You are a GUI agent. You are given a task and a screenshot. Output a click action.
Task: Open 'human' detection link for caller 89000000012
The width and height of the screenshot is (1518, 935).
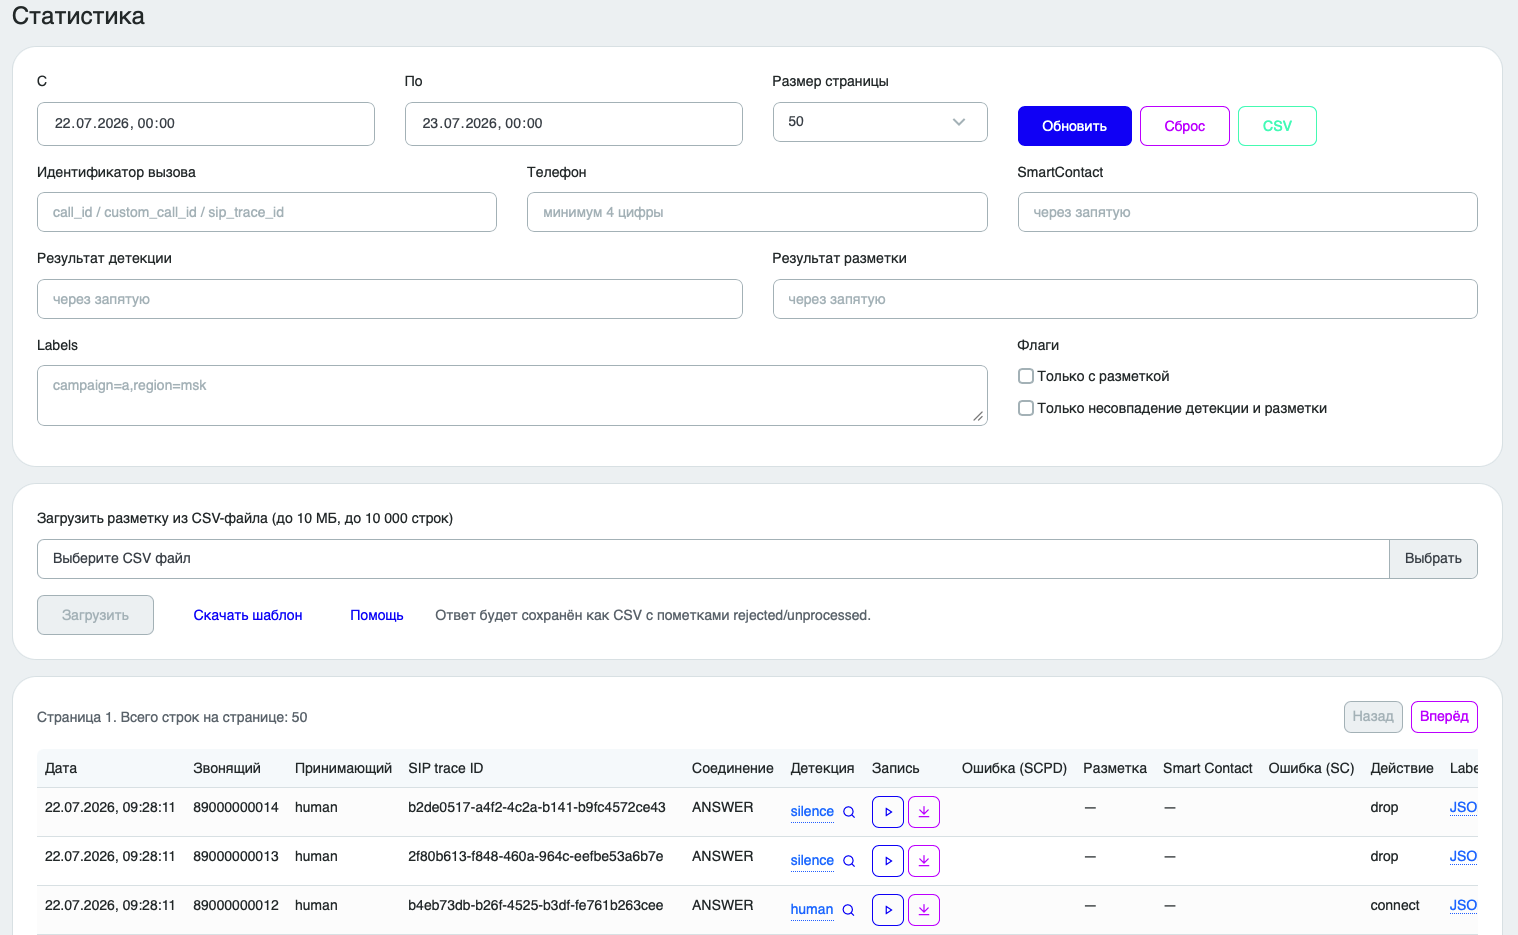pyautogui.click(x=811, y=910)
